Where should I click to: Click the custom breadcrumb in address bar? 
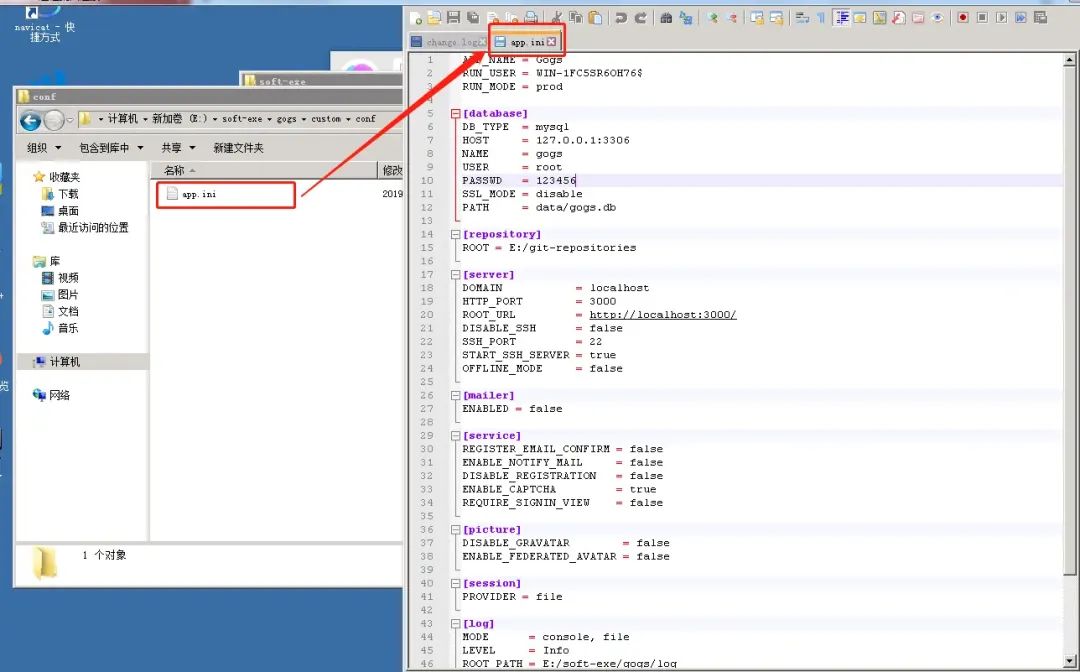(x=326, y=119)
